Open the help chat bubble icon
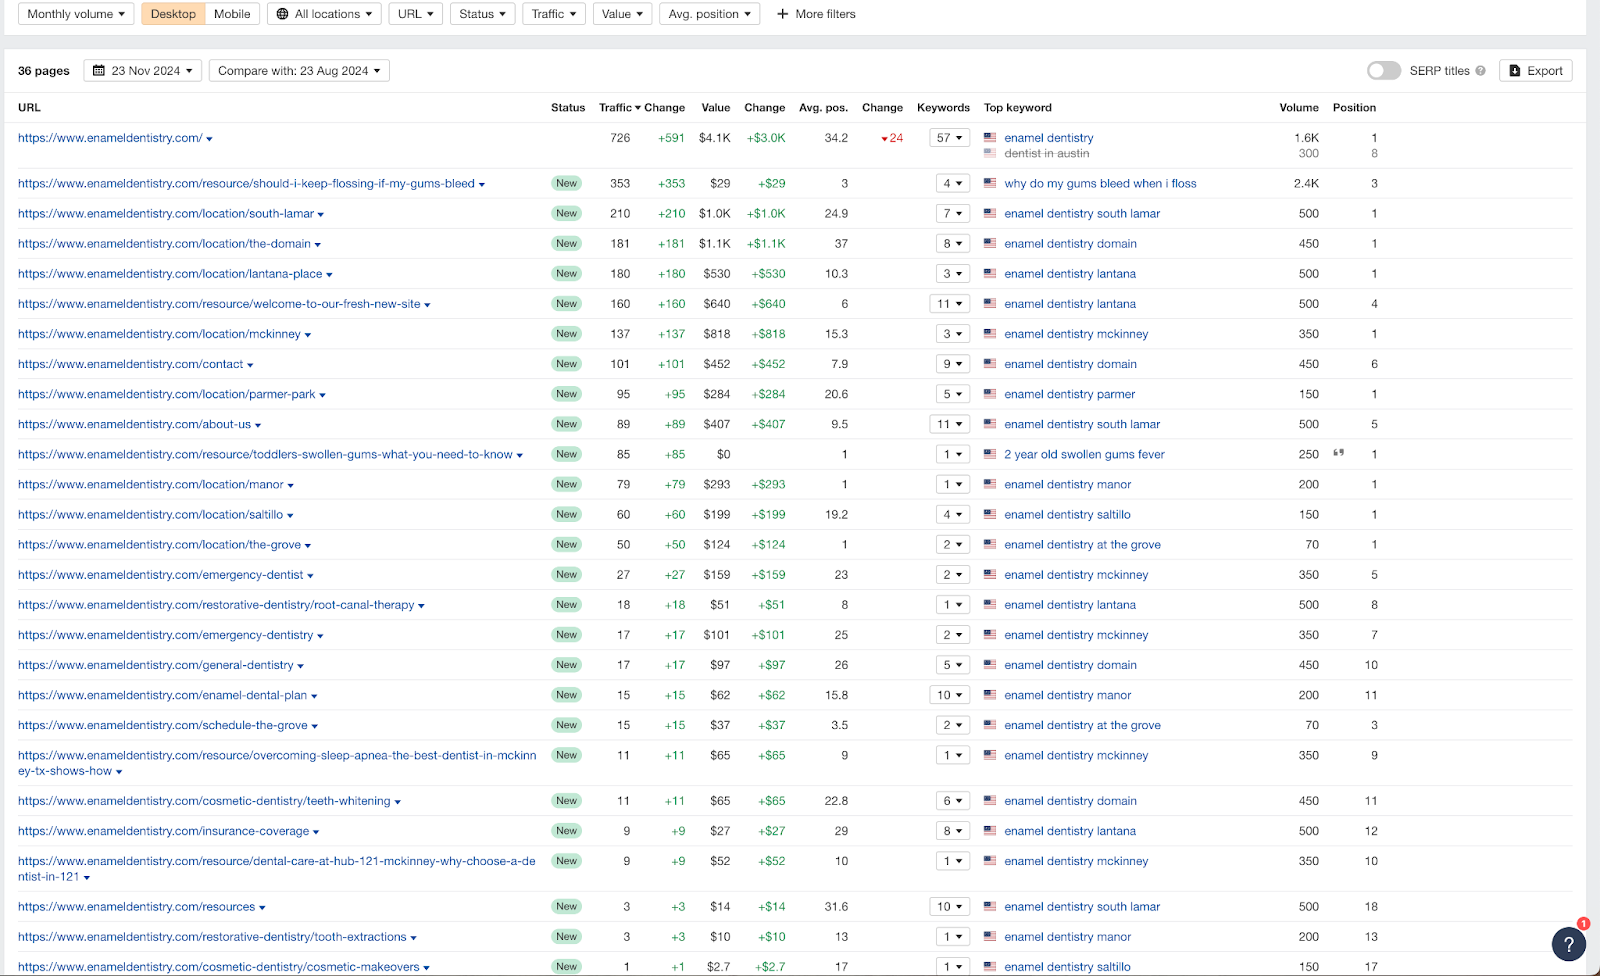 point(1568,943)
